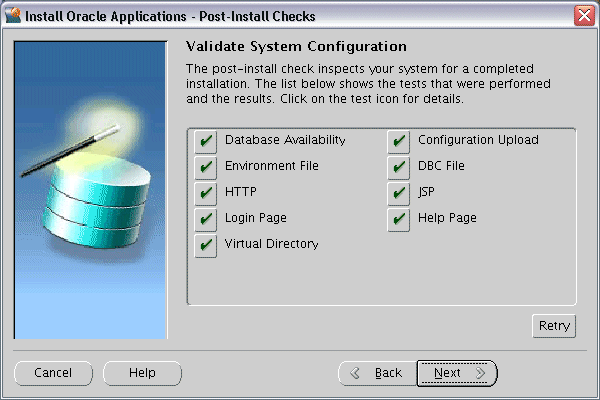Click the 'JSP' test label

point(426,191)
